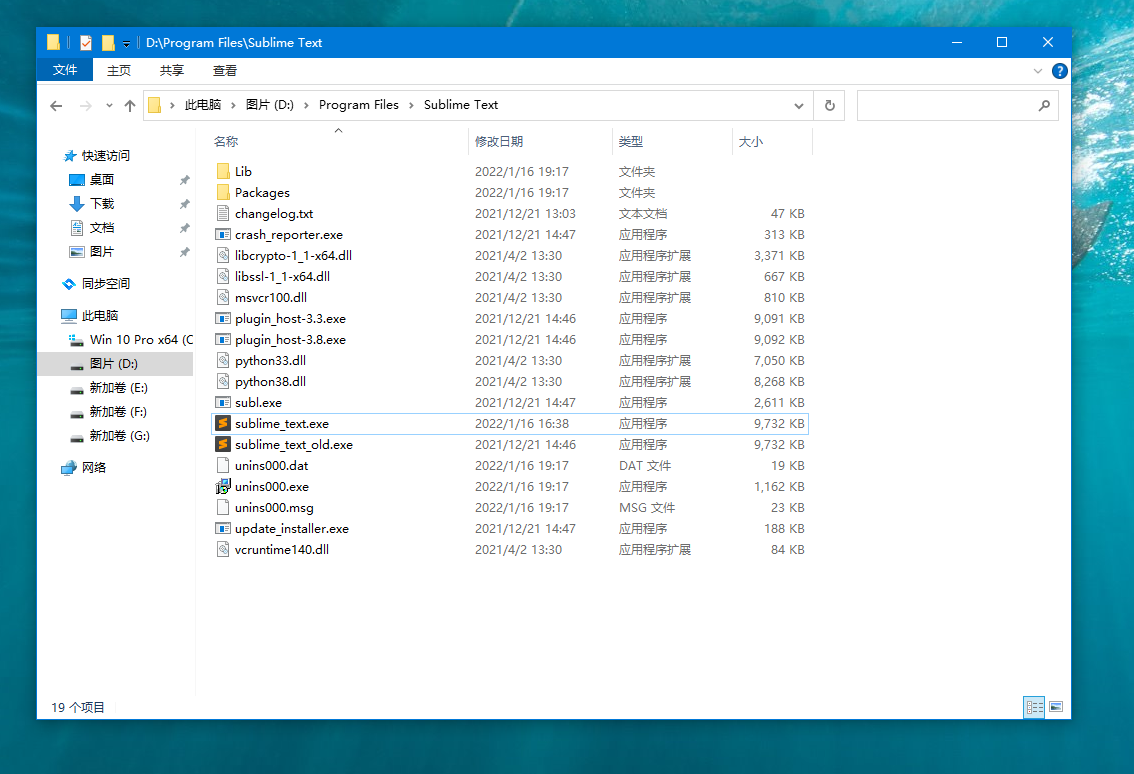1134x774 pixels.
Task: Select 新加卷 (E:) drive in sidebar
Action: 118,388
